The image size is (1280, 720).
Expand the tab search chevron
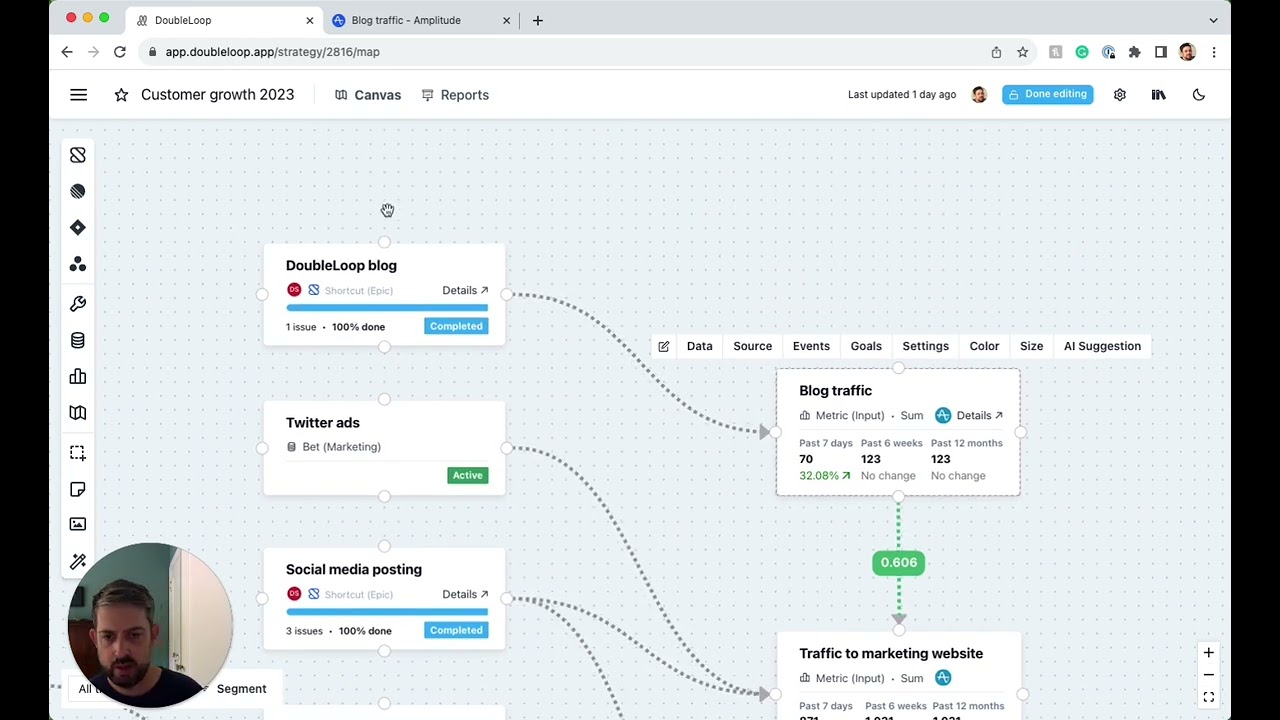pos(1213,20)
